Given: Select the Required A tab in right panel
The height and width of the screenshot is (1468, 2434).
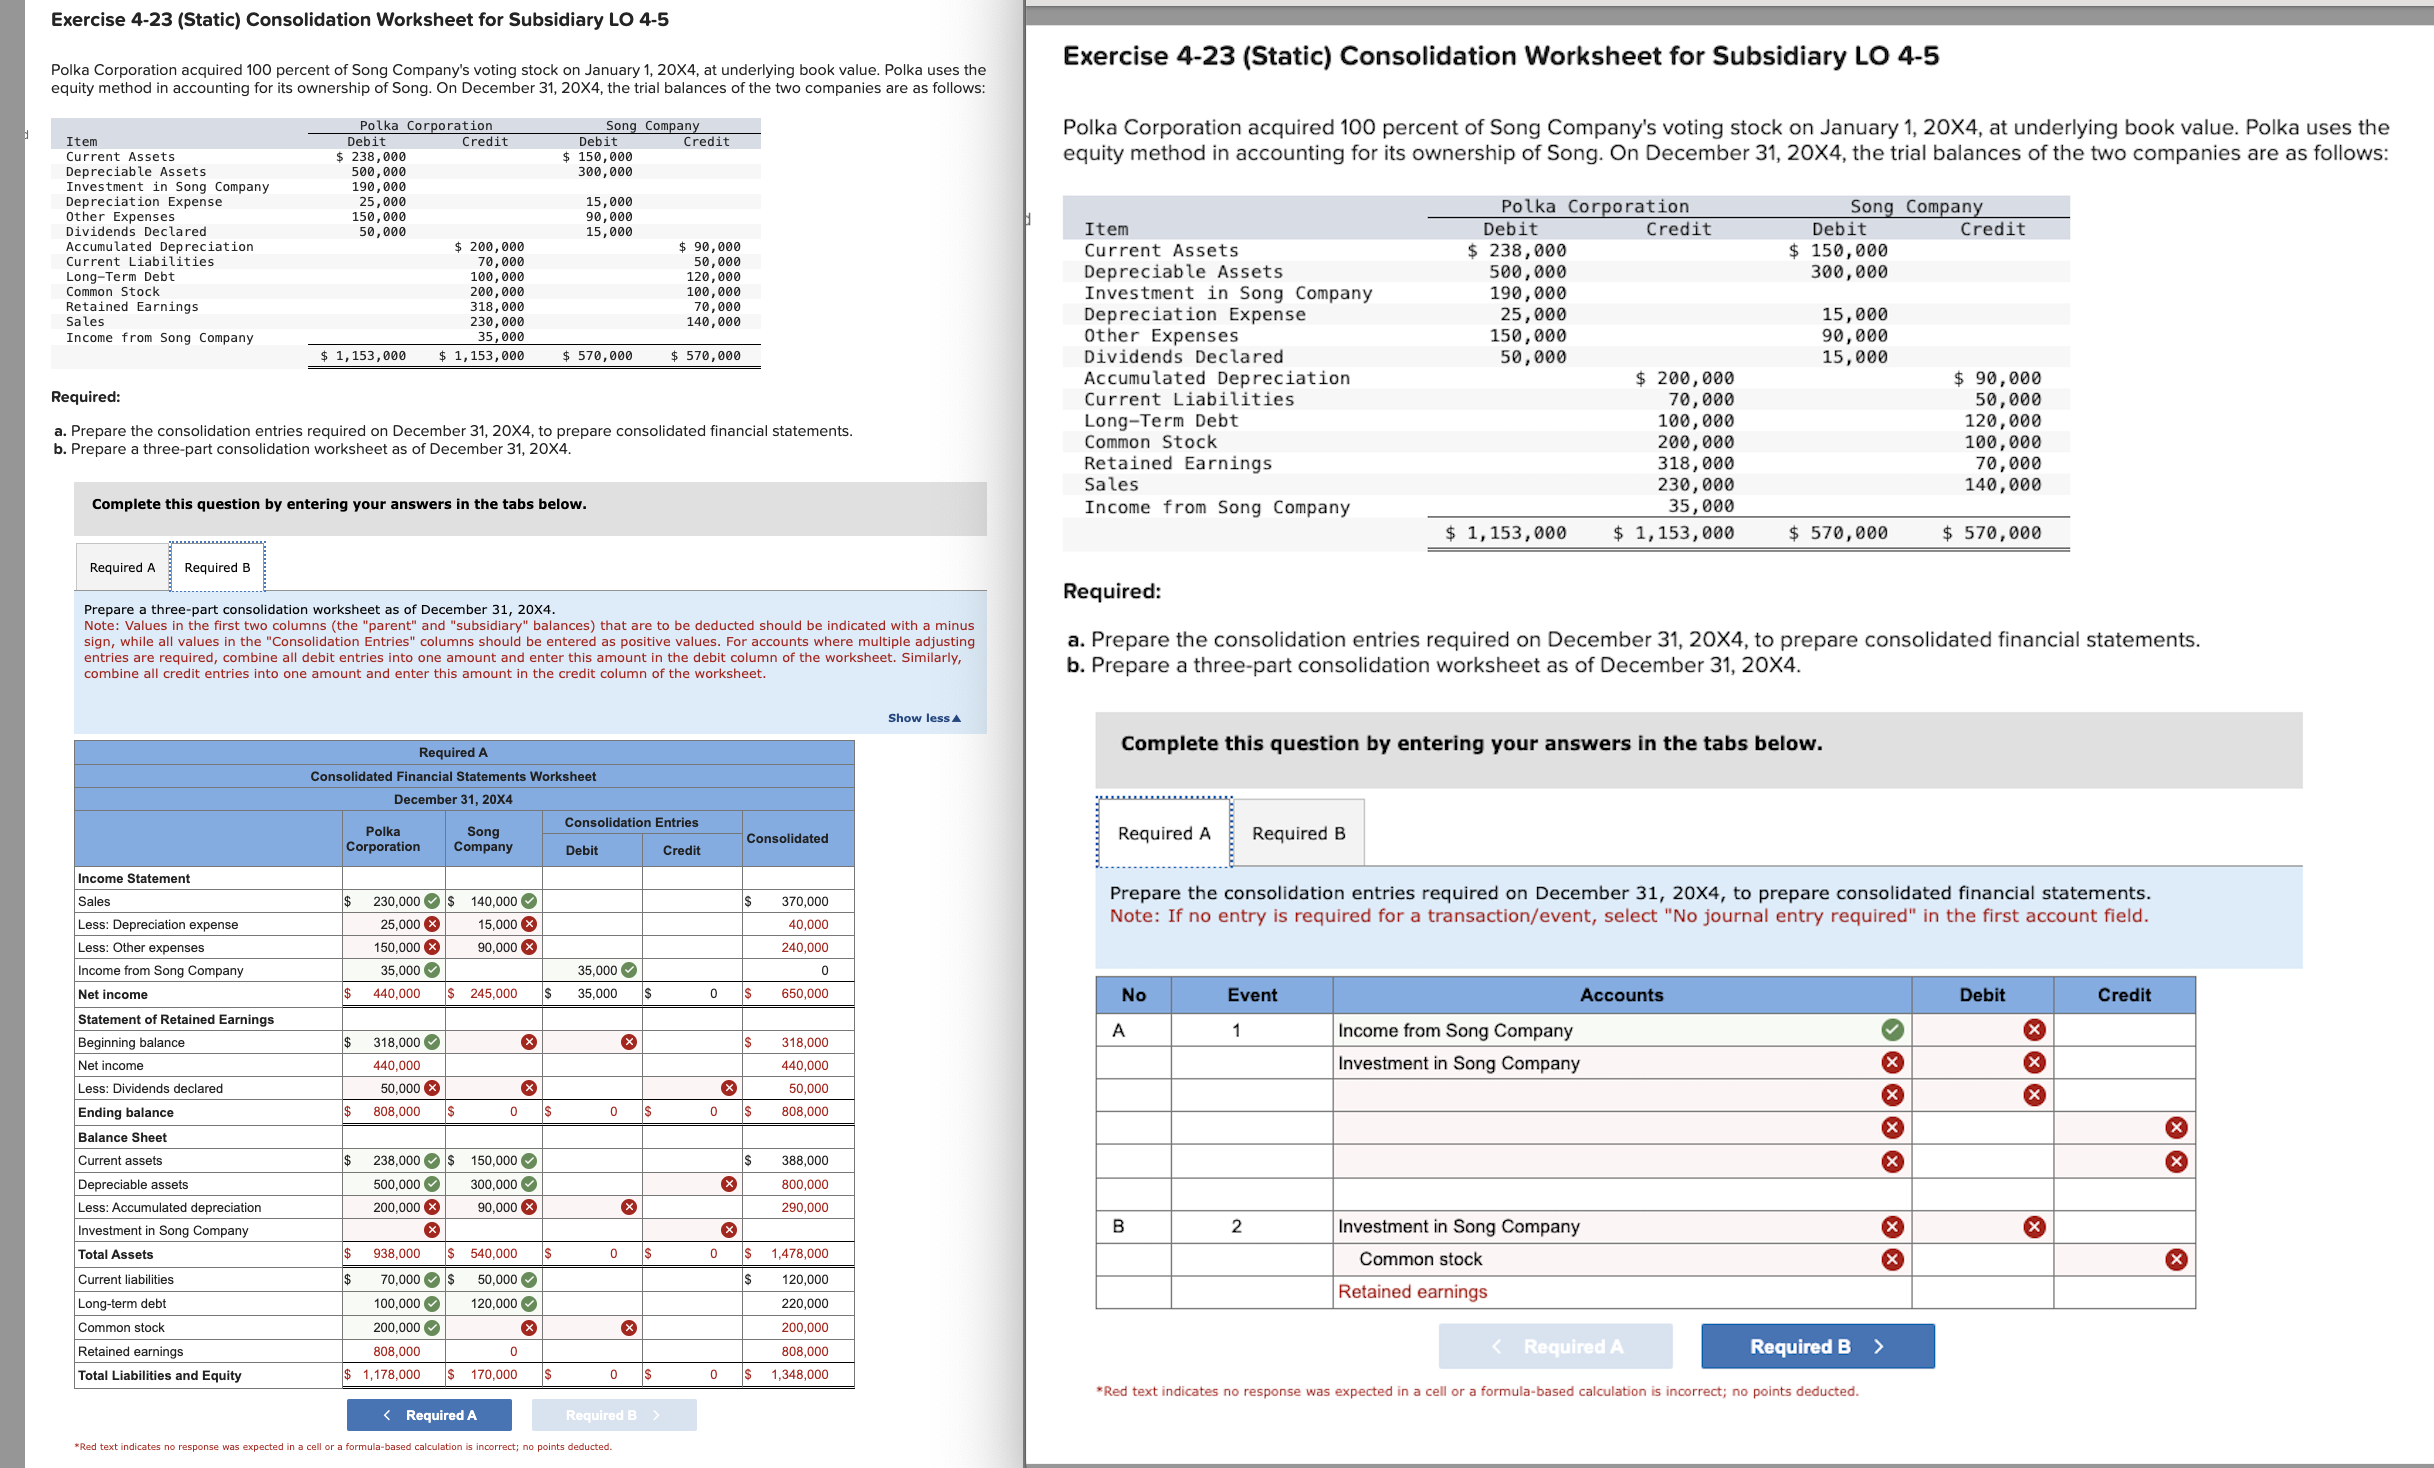Looking at the screenshot, I should coord(1164,833).
